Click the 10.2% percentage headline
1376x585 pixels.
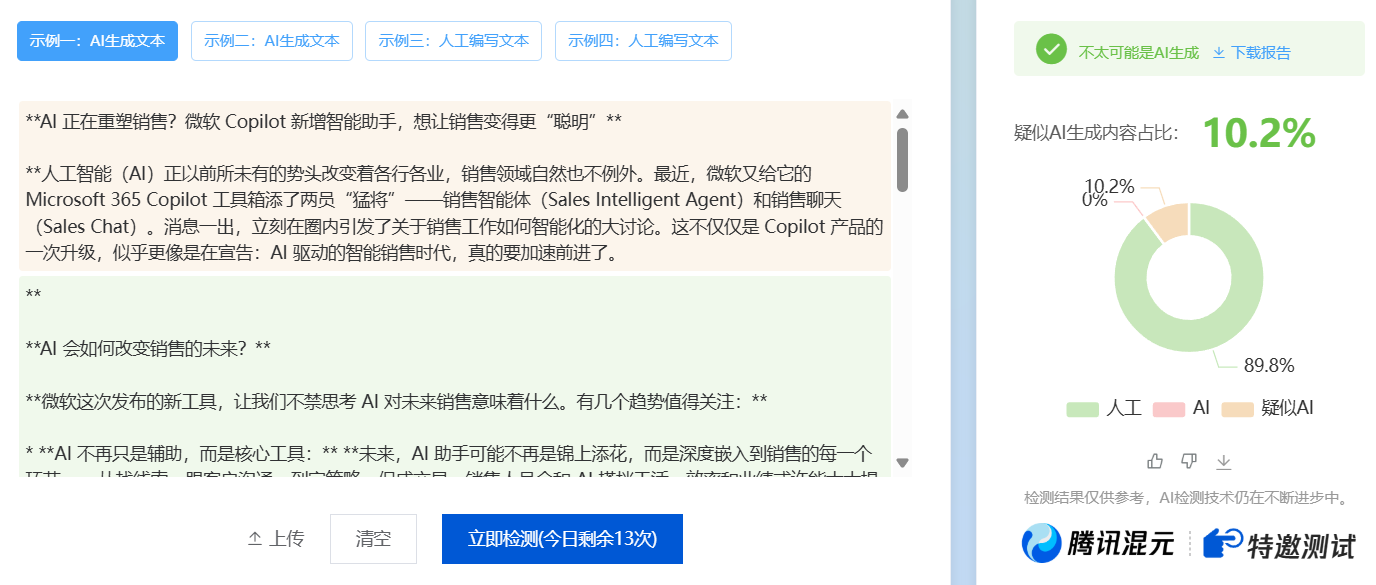pyautogui.click(x=1259, y=133)
